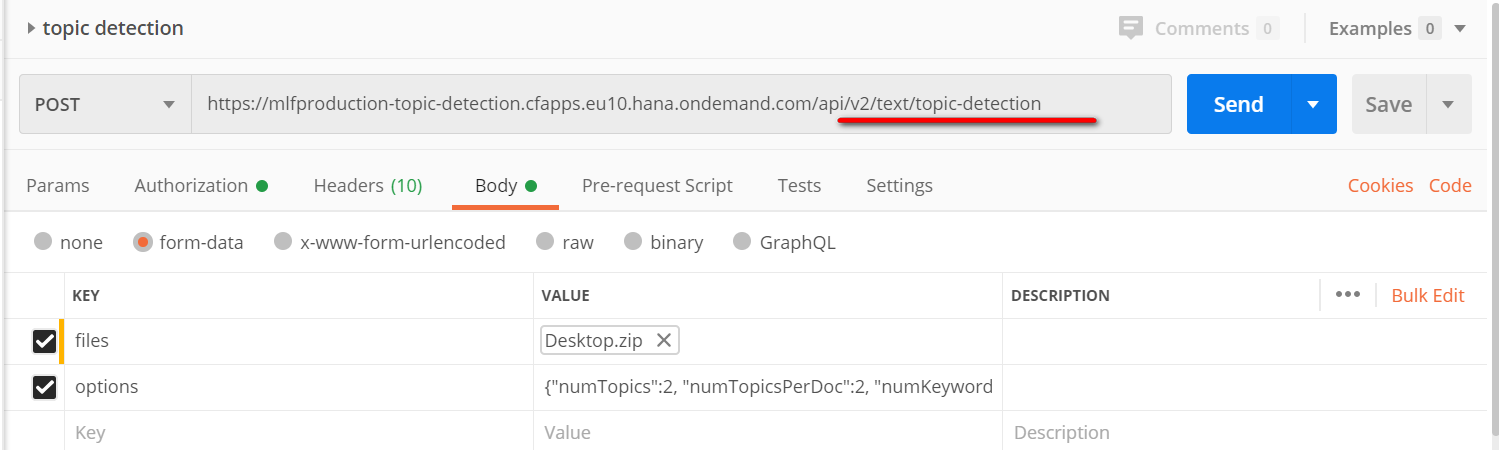Select the raw body type

545,241
